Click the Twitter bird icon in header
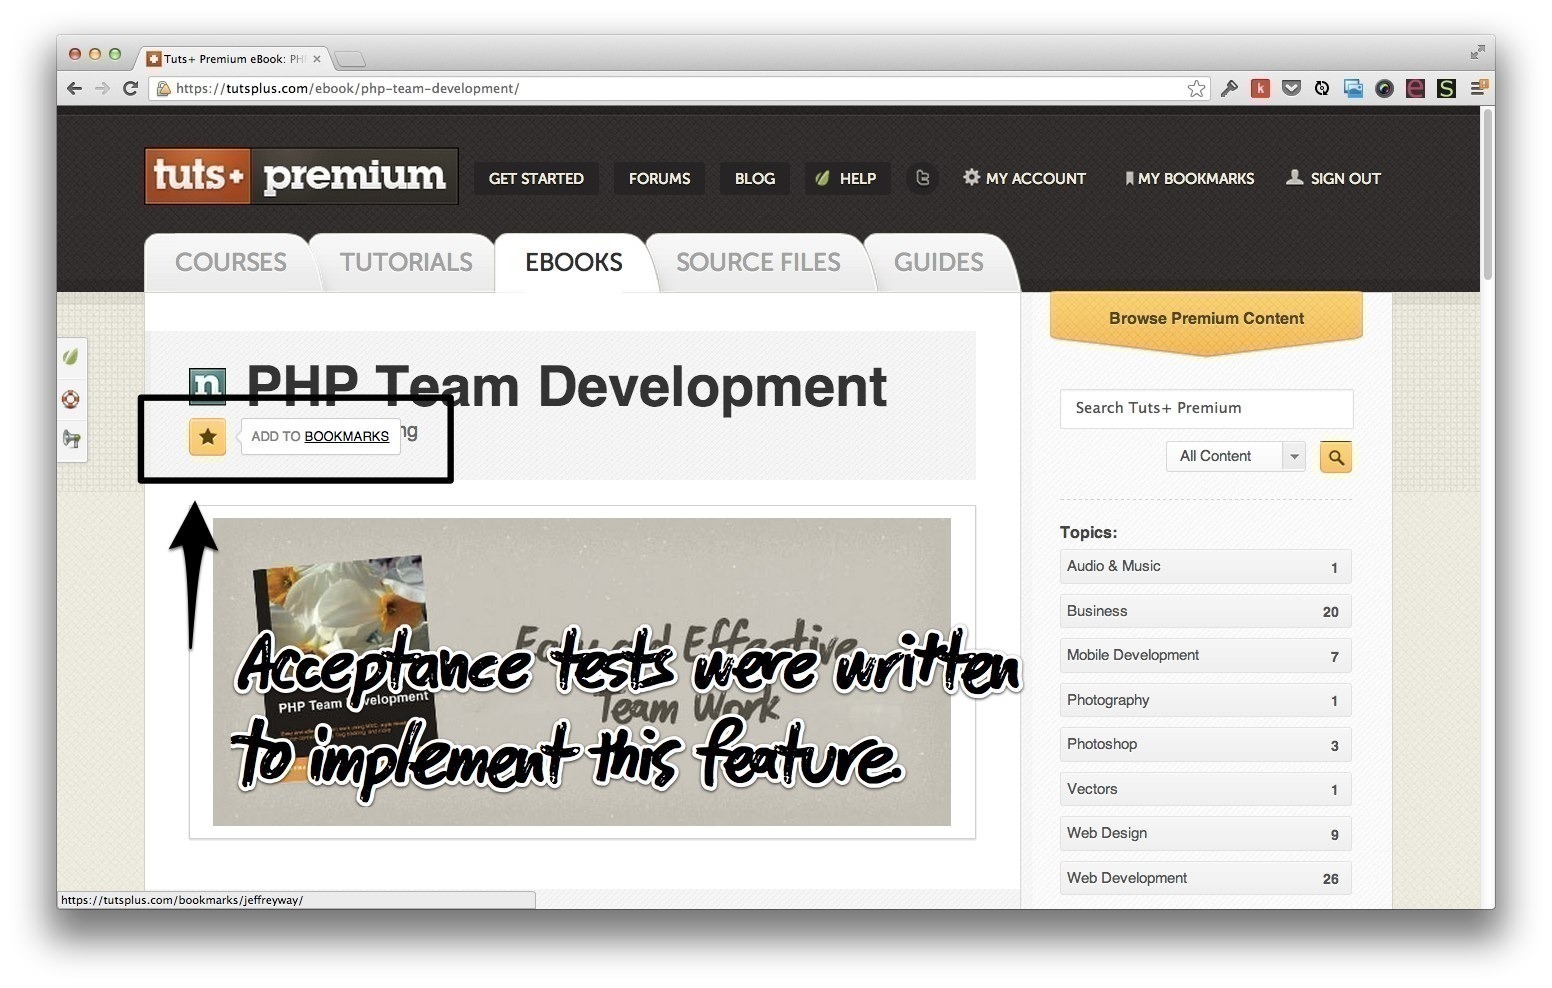 (922, 178)
